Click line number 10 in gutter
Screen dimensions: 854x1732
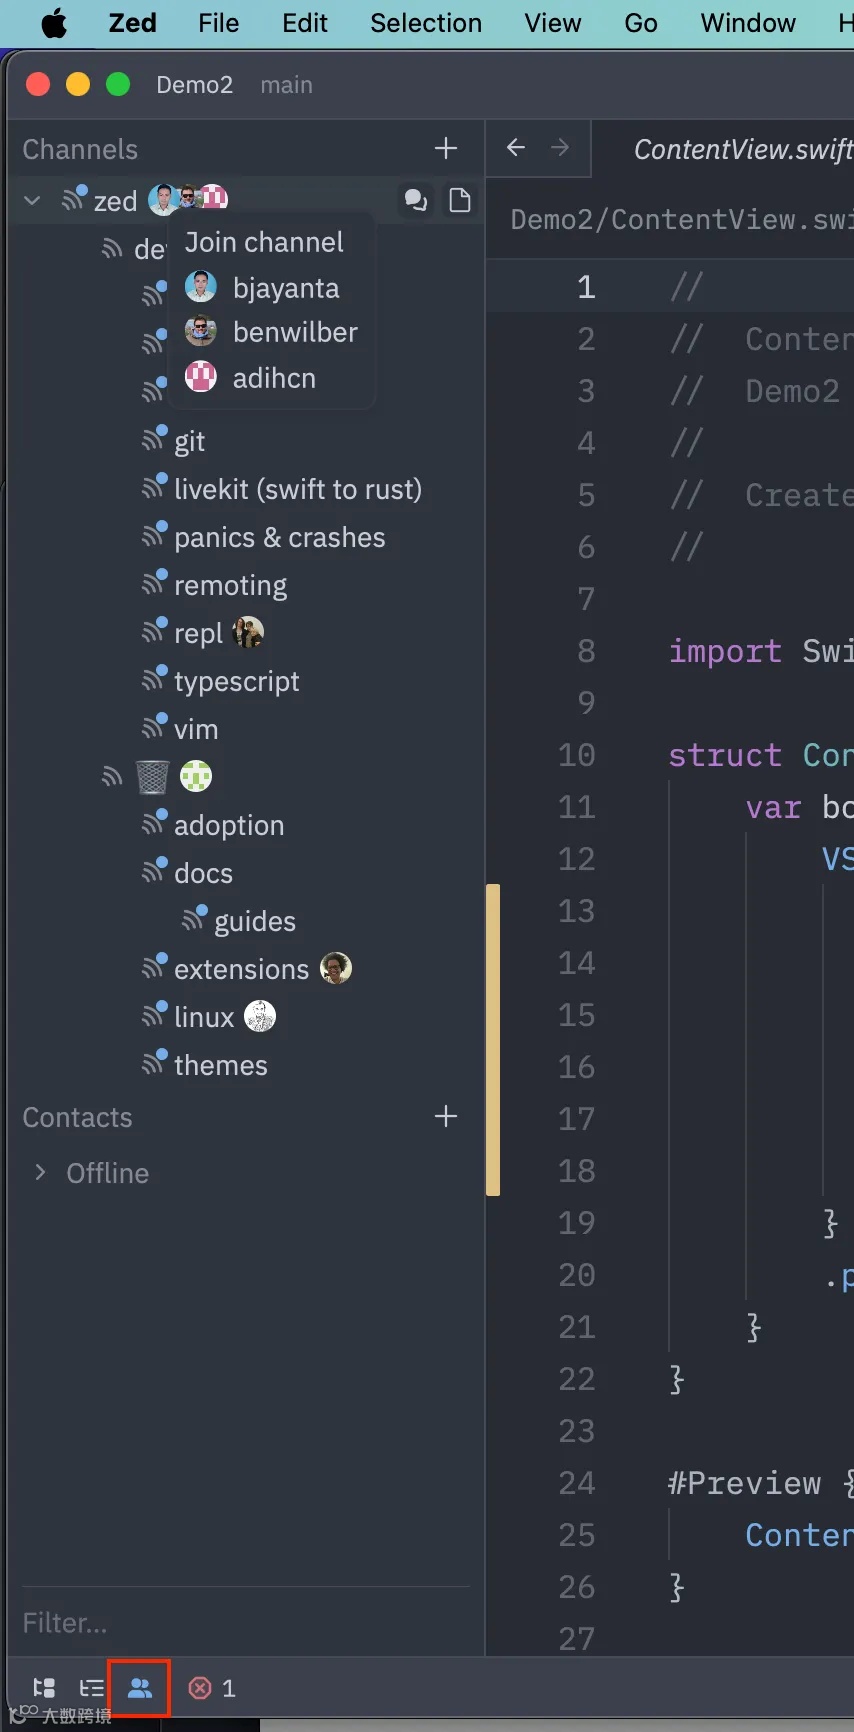(x=576, y=755)
